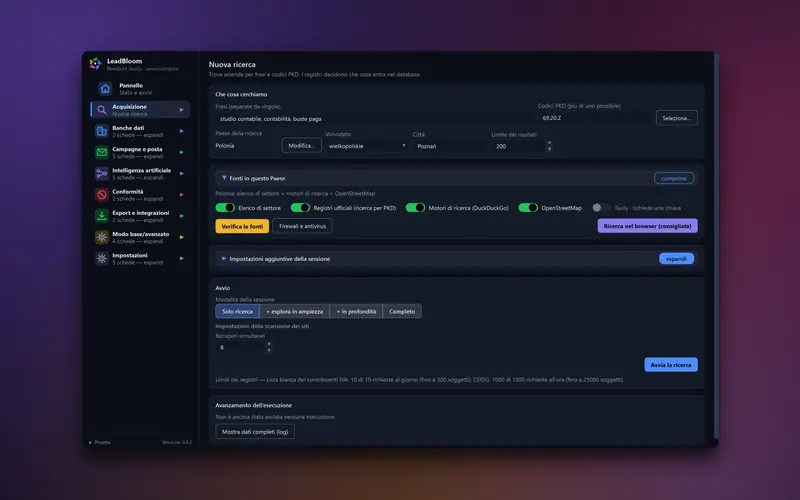Click the Modifica... country button
This screenshot has height=500, width=800.
[302, 145]
